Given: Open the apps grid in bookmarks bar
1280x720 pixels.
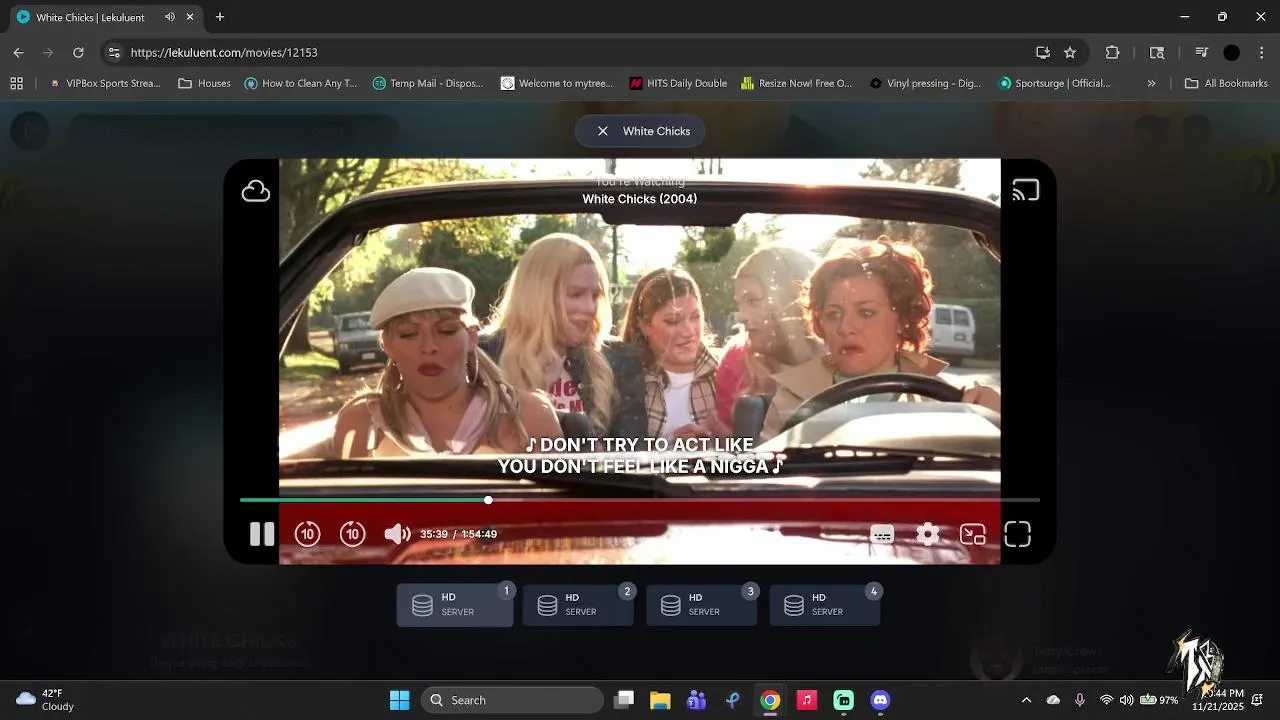Looking at the screenshot, I should click(16, 83).
